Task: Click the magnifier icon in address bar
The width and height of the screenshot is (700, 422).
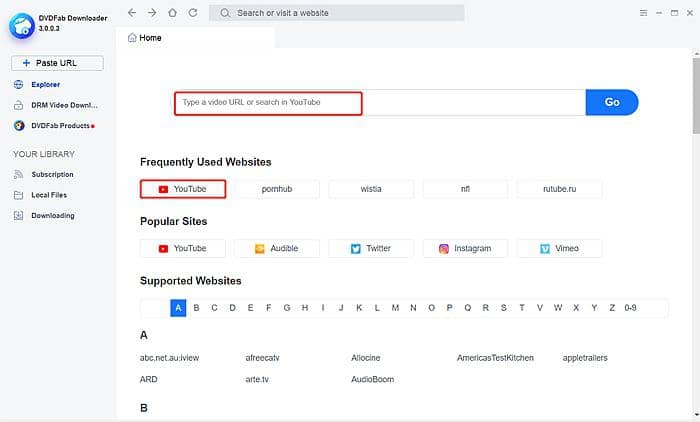Action: 225,13
